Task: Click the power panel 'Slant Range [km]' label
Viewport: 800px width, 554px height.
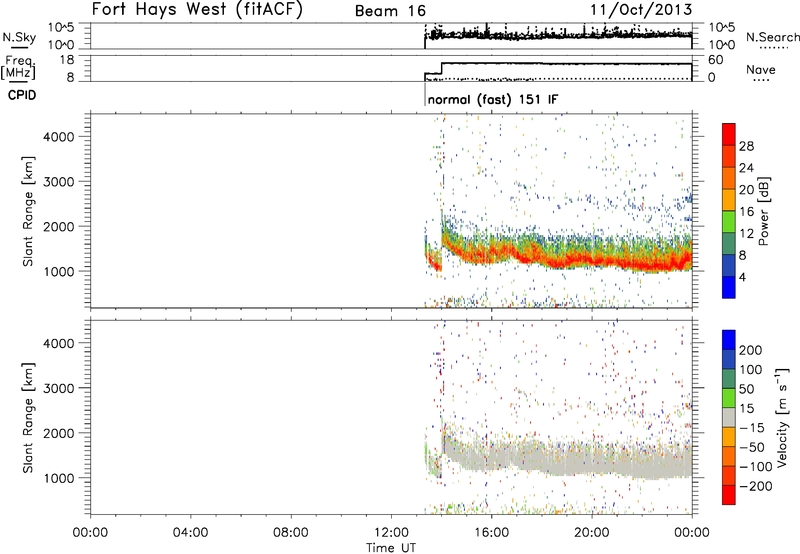Action: pyautogui.click(x=28, y=211)
